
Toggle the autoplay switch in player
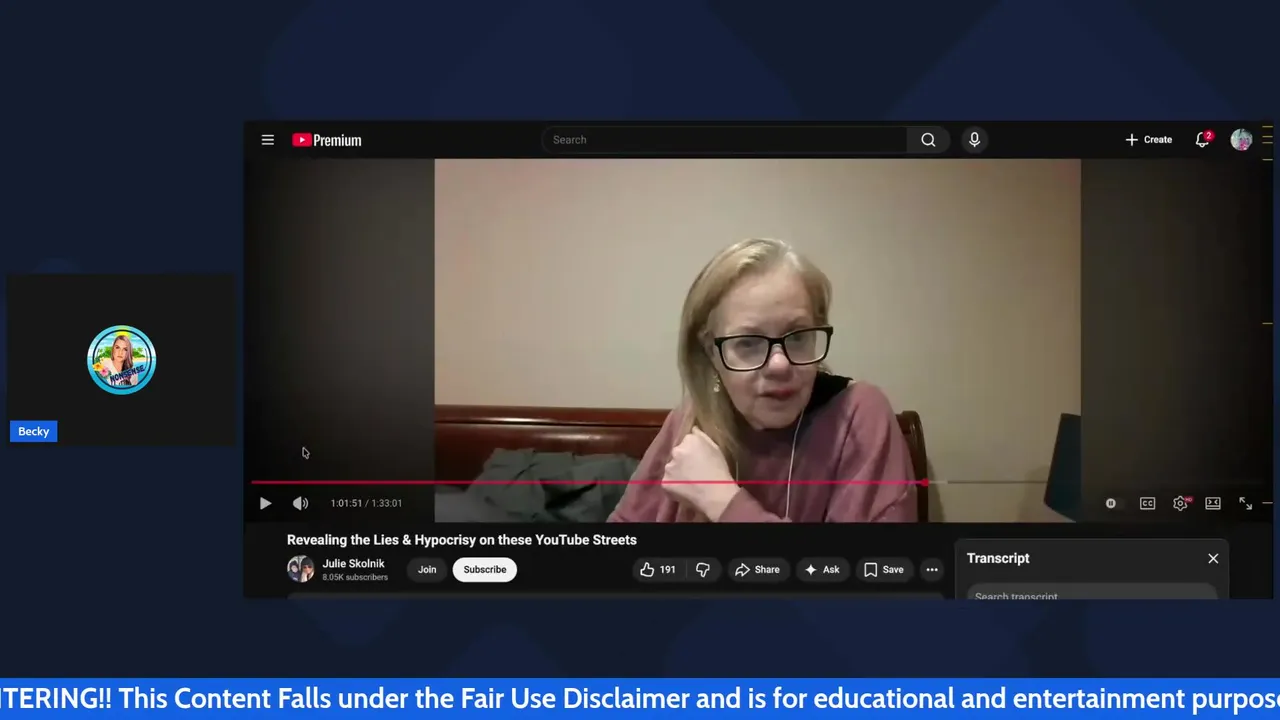(1111, 503)
